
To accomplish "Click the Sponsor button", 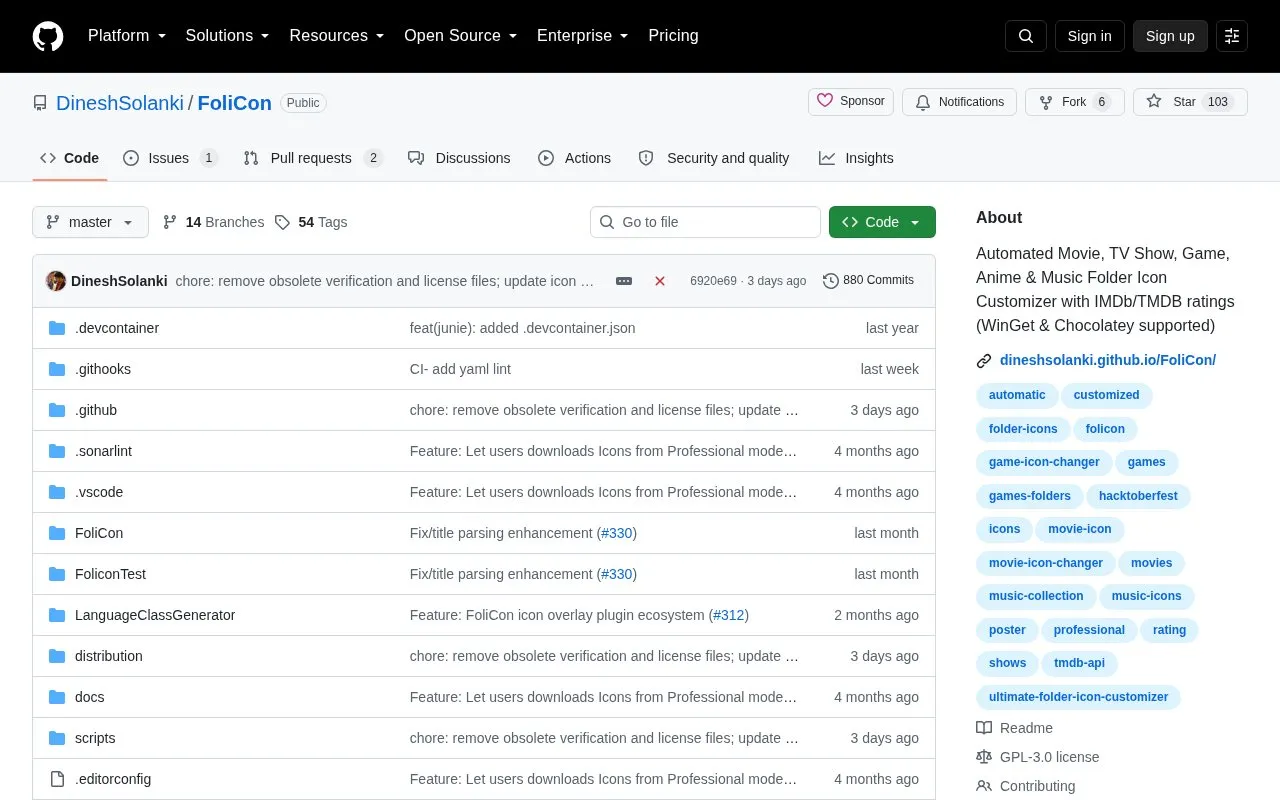I will pyautogui.click(x=851, y=102).
